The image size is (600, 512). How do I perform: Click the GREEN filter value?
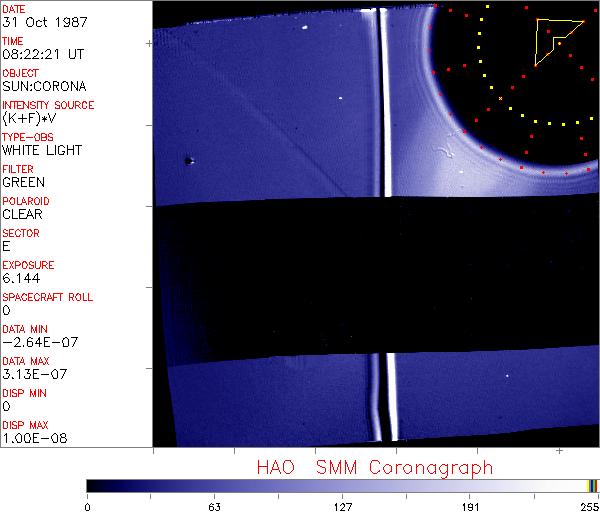[x=23, y=182]
